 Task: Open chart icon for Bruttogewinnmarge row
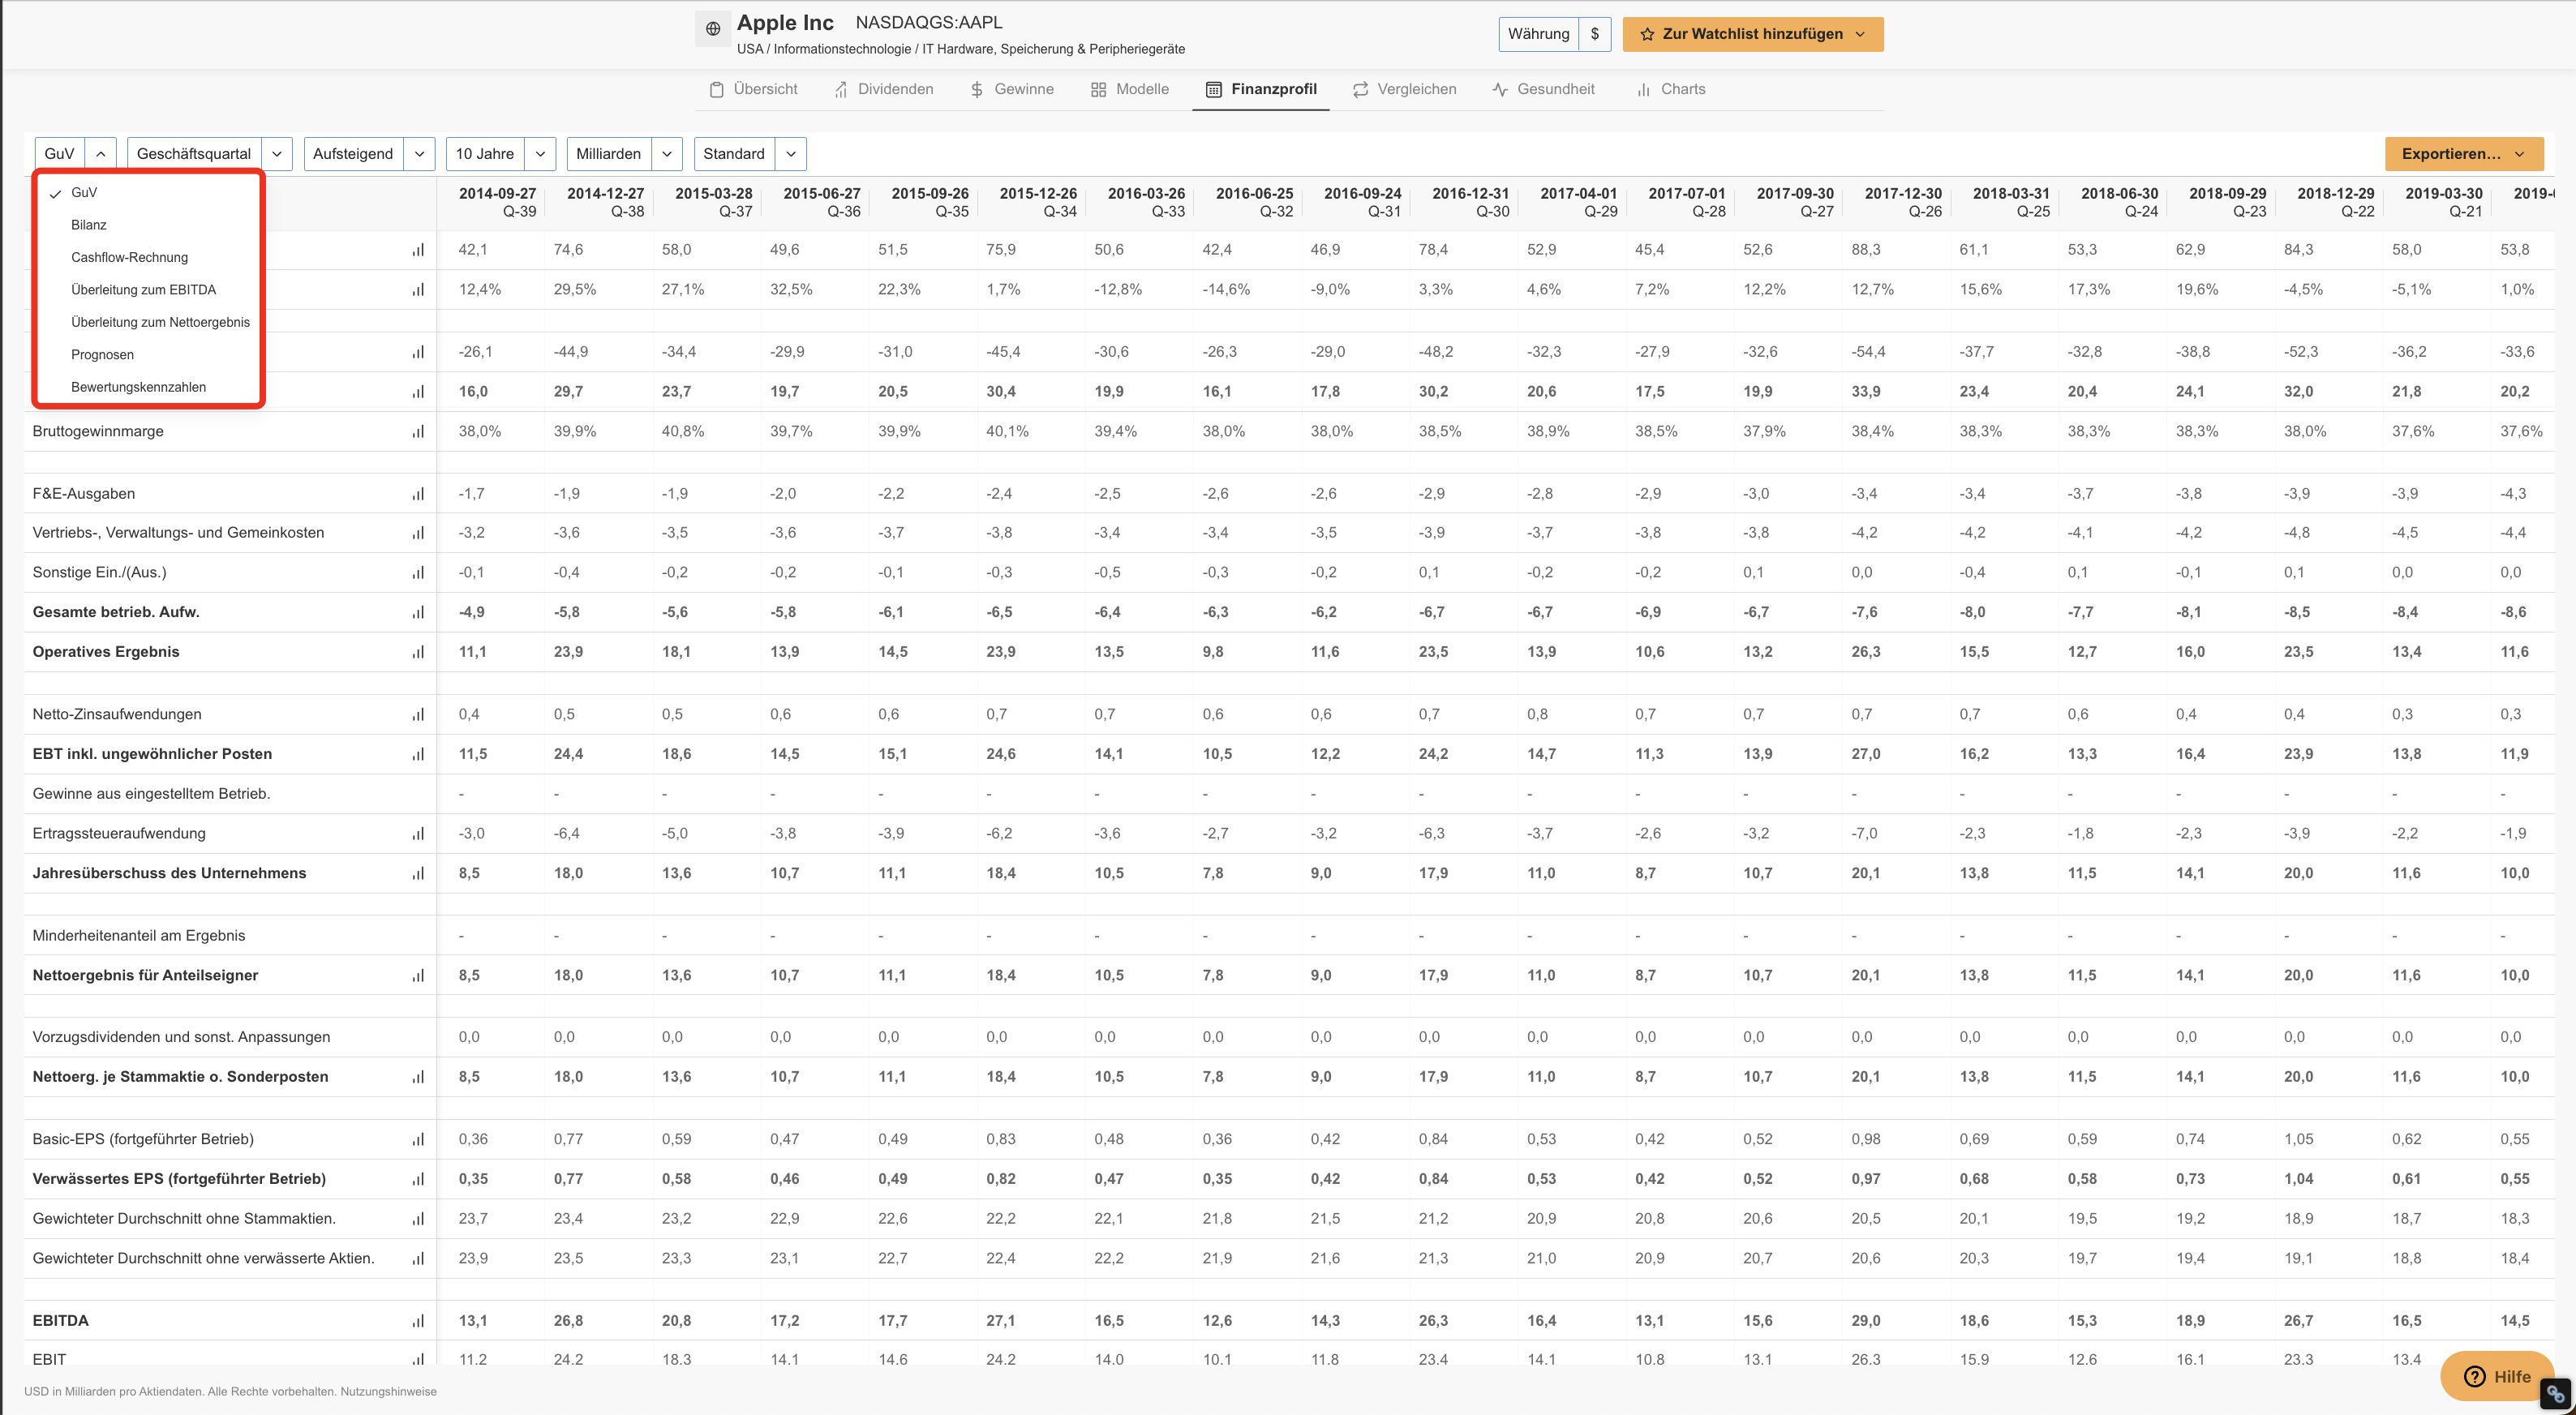418,432
